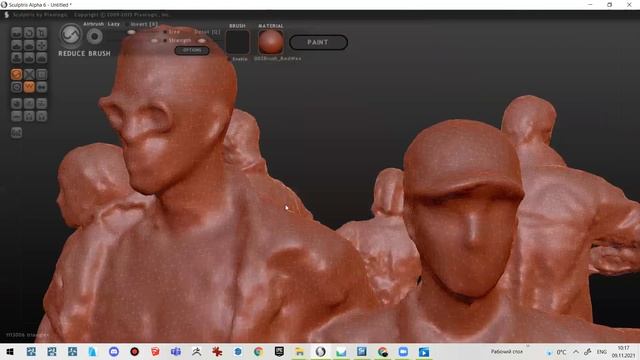Click the New Plane icon
The image size is (640, 360).
[29, 103]
